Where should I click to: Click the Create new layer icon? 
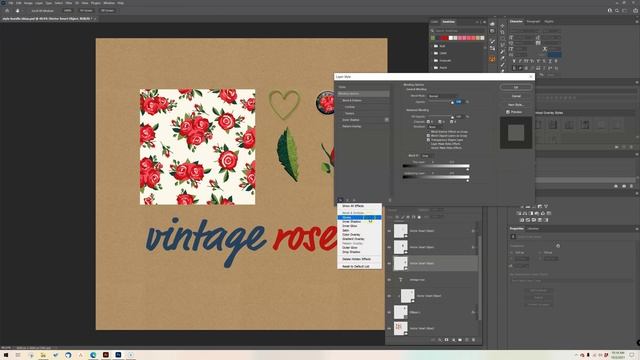(x=467, y=340)
